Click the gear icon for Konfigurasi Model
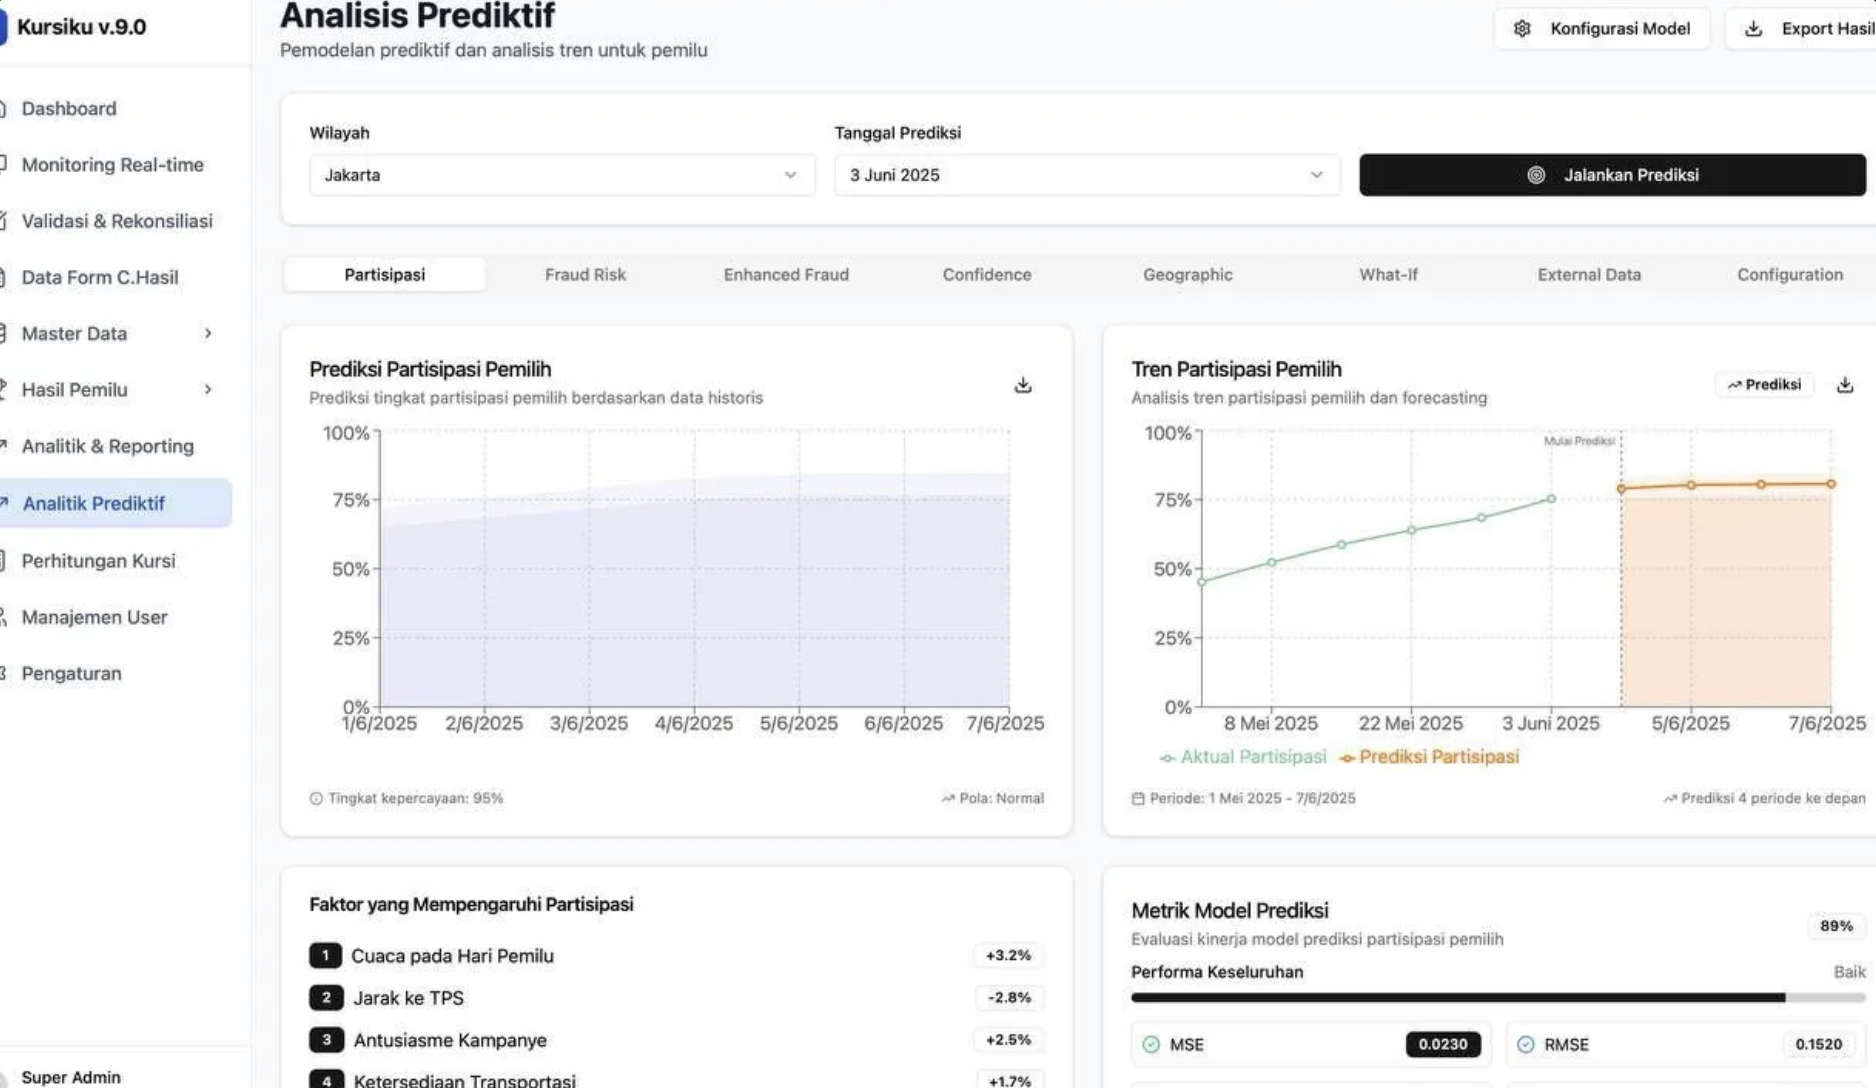 pos(1522,29)
